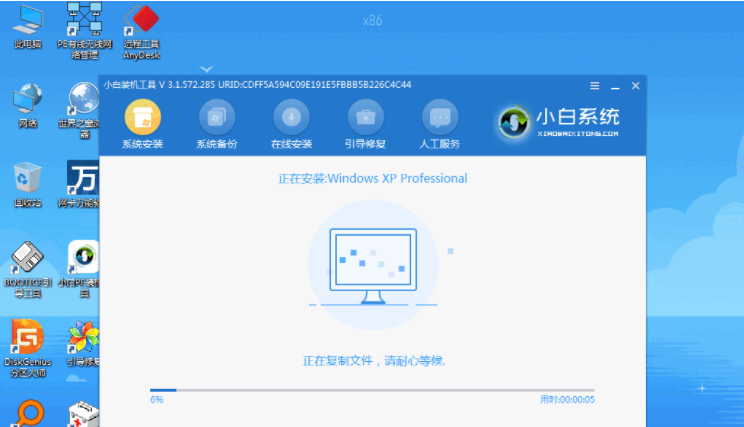744x427 pixels.
Task: Launch DiskGenius 分区大师 shortcut
Action: point(28,349)
